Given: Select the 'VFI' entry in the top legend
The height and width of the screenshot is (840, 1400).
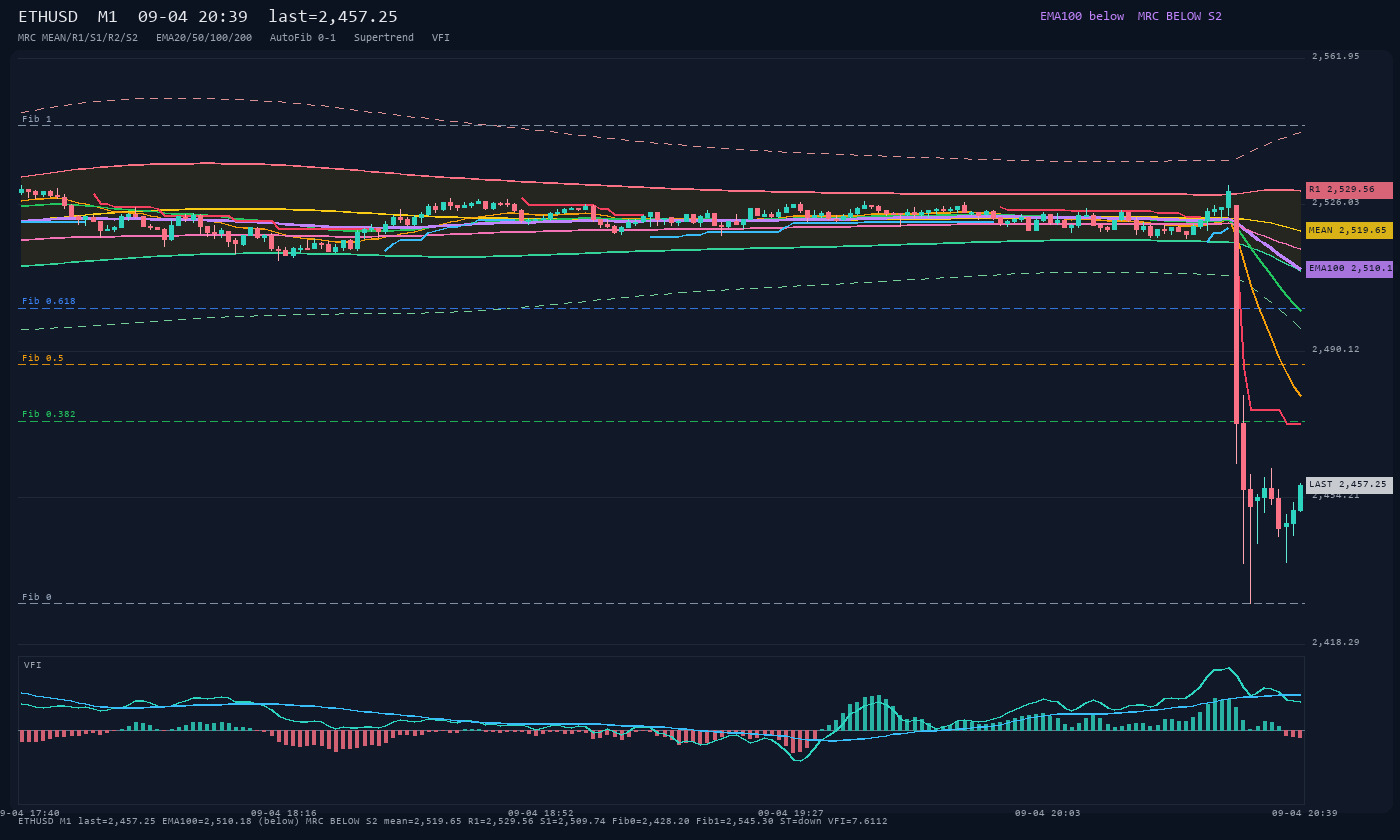Looking at the screenshot, I should click(441, 37).
